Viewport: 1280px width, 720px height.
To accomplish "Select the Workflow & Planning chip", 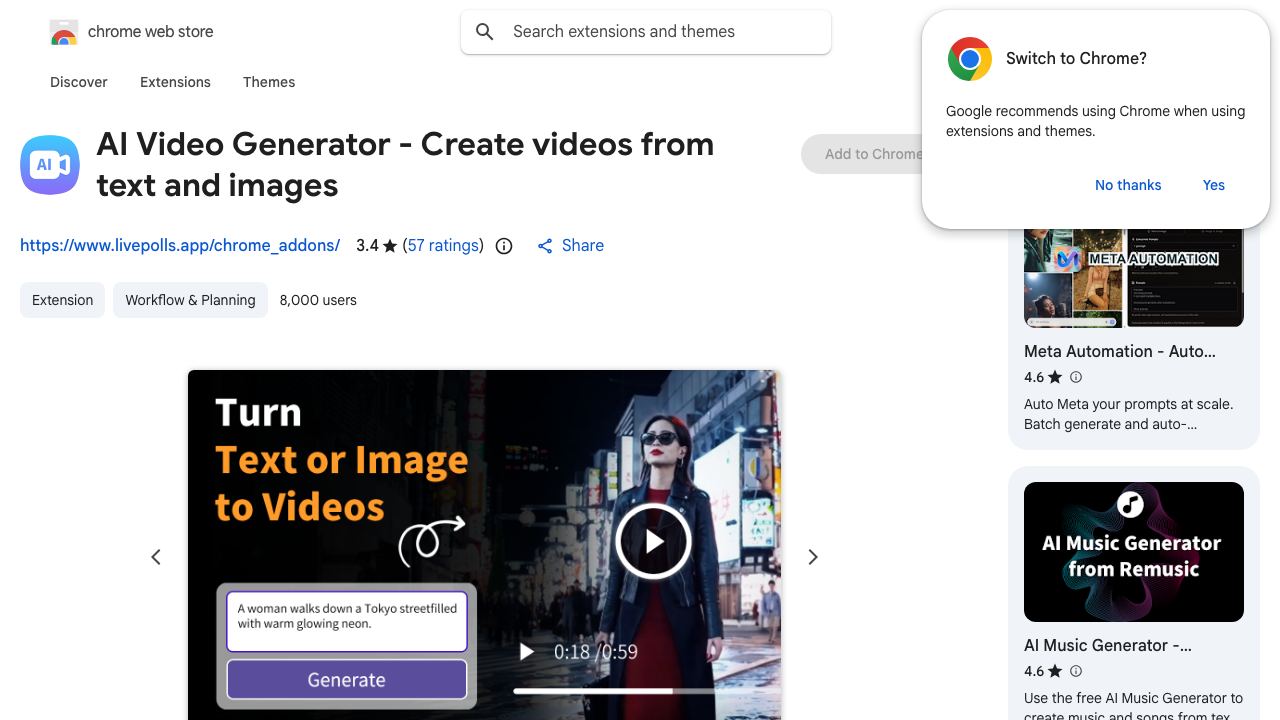I will pyautogui.click(x=190, y=300).
